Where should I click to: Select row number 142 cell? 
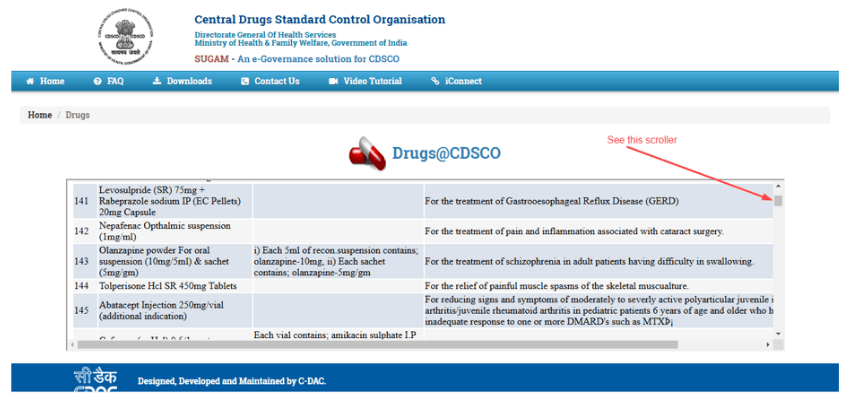click(x=85, y=231)
